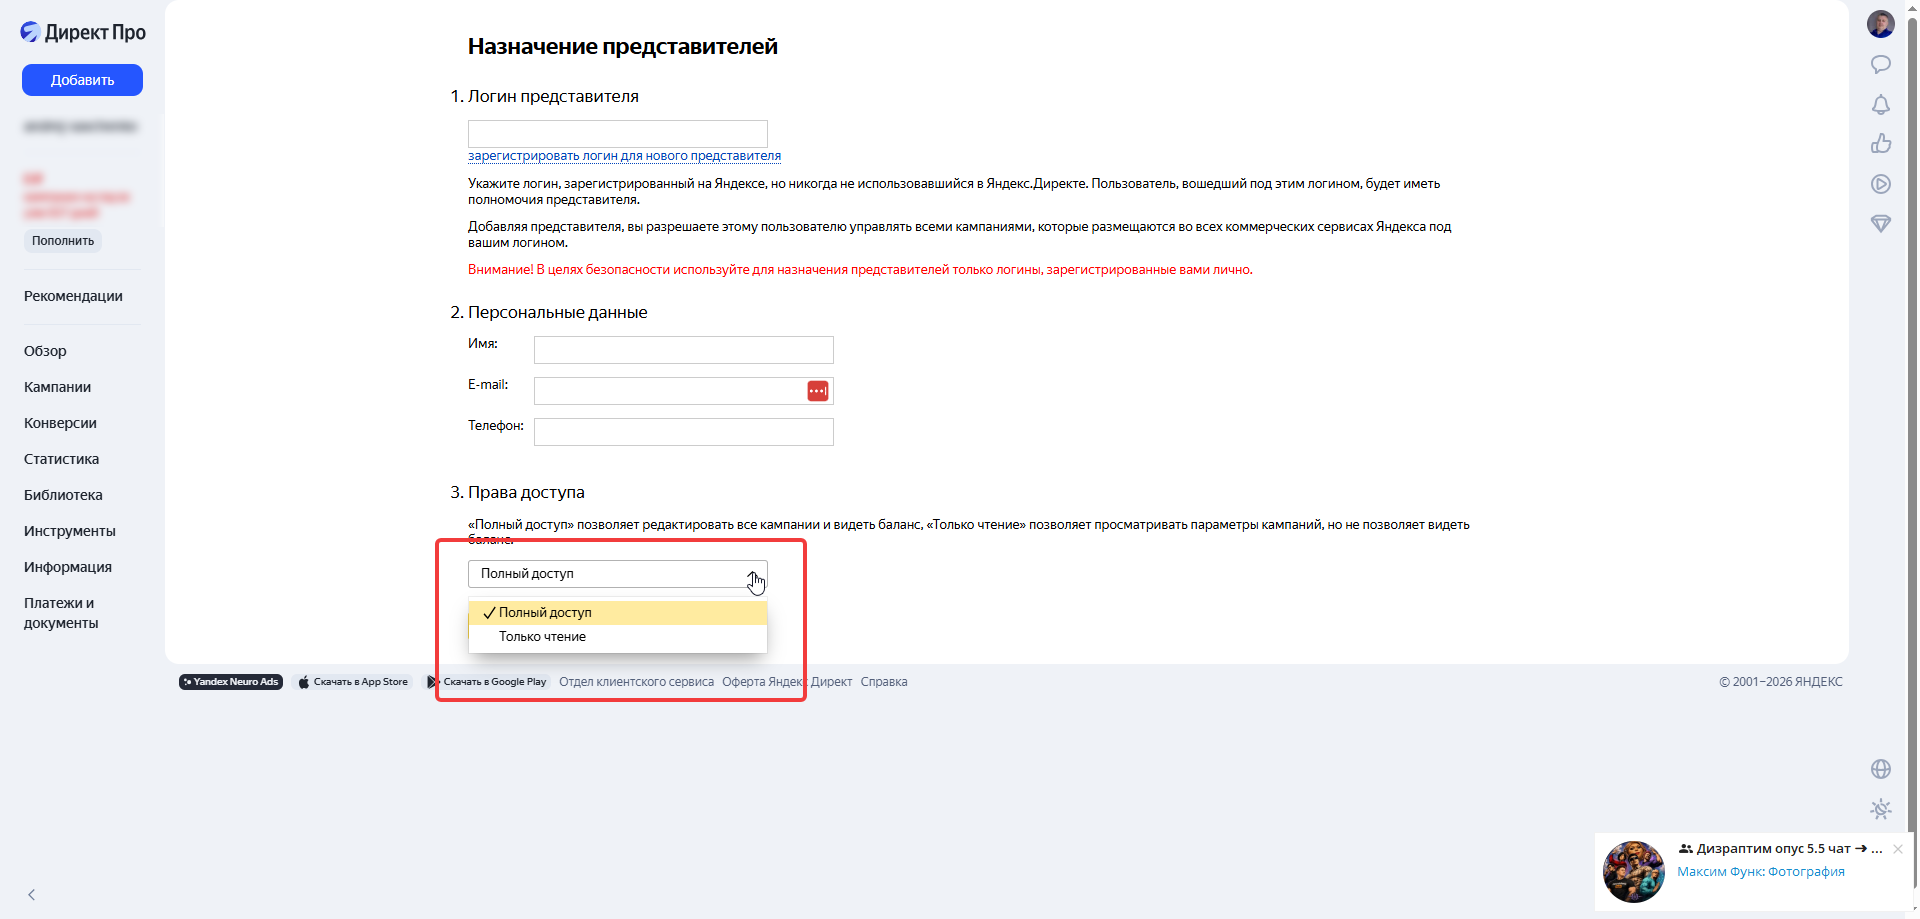Open Конверсии in sidebar
This screenshot has height=919, width=1920.
[x=60, y=423]
